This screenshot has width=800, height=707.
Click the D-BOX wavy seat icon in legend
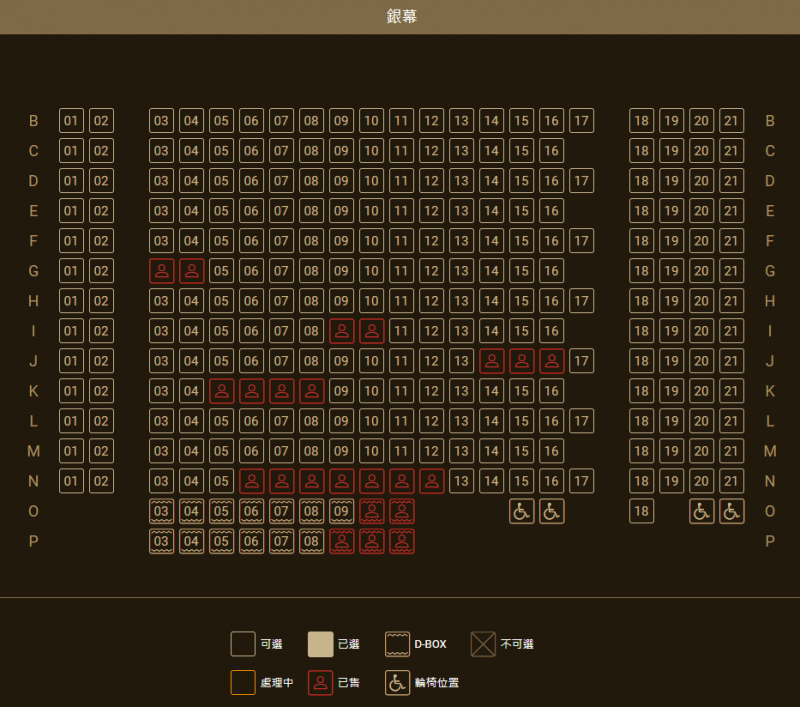398,644
